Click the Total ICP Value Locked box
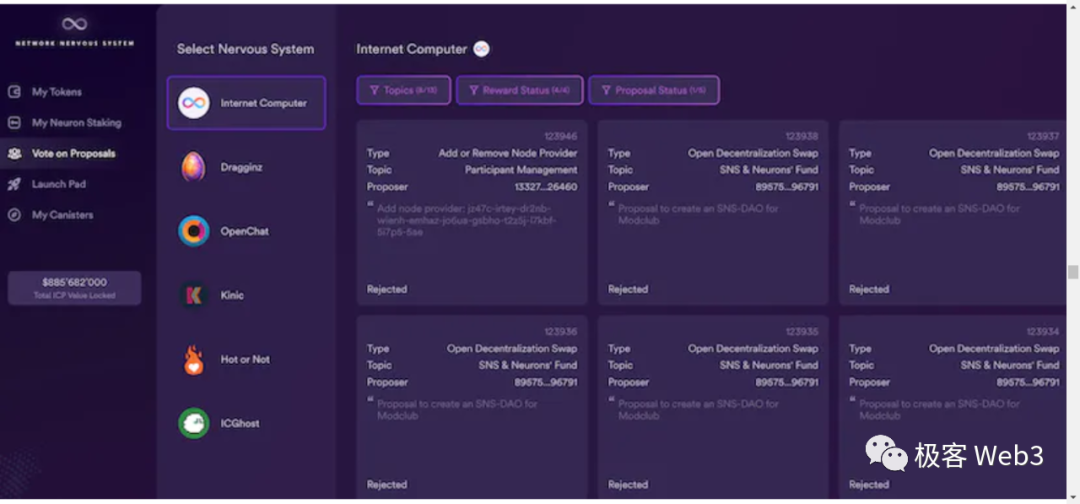The height and width of the screenshot is (504, 1080). [x=74, y=288]
